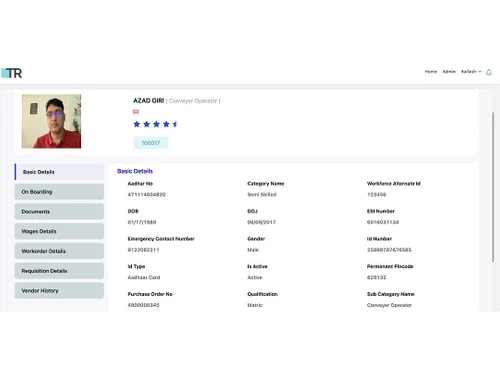
Task: Open the Vendor History tab
Action: pos(59,291)
